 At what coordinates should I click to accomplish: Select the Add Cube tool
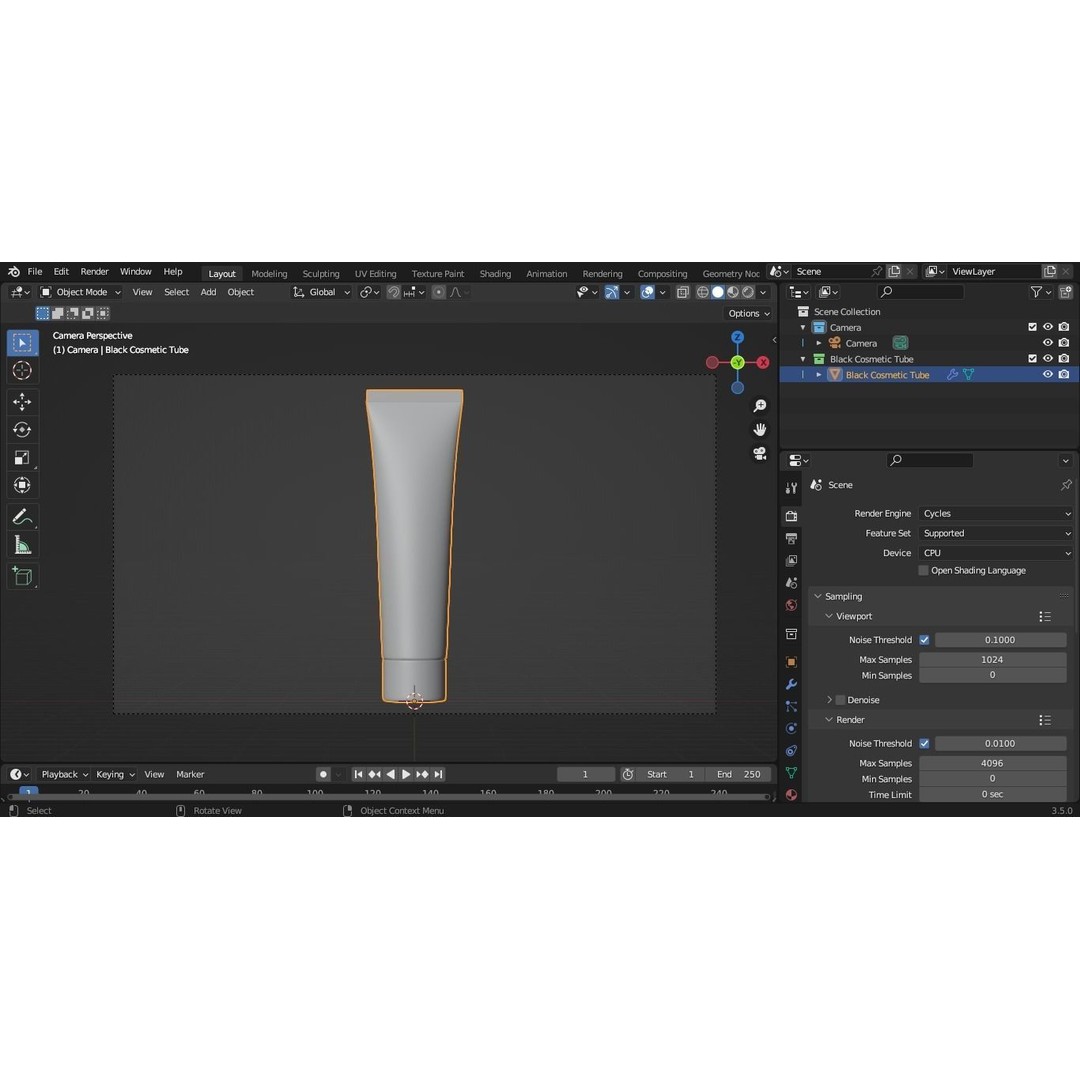coord(22,576)
